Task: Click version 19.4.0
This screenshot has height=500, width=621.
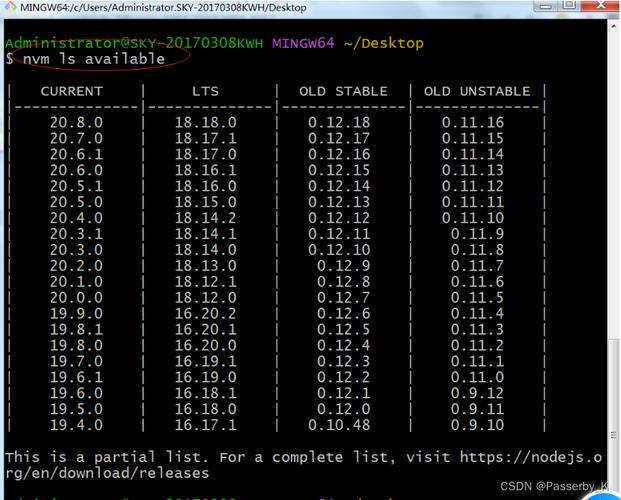Action: pyautogui.click(x=76, y=425)
